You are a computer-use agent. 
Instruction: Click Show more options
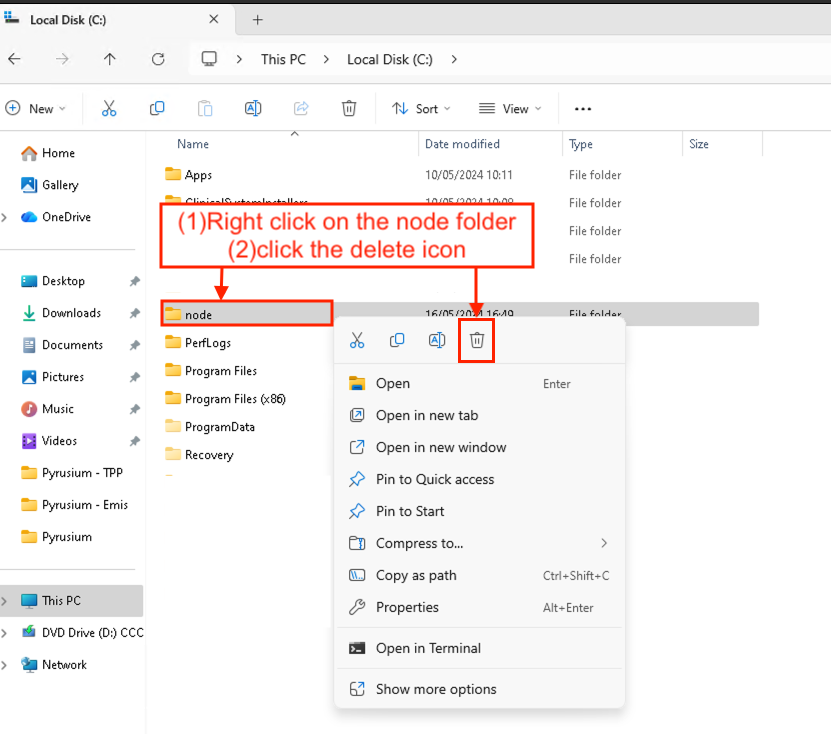point(480,689)
